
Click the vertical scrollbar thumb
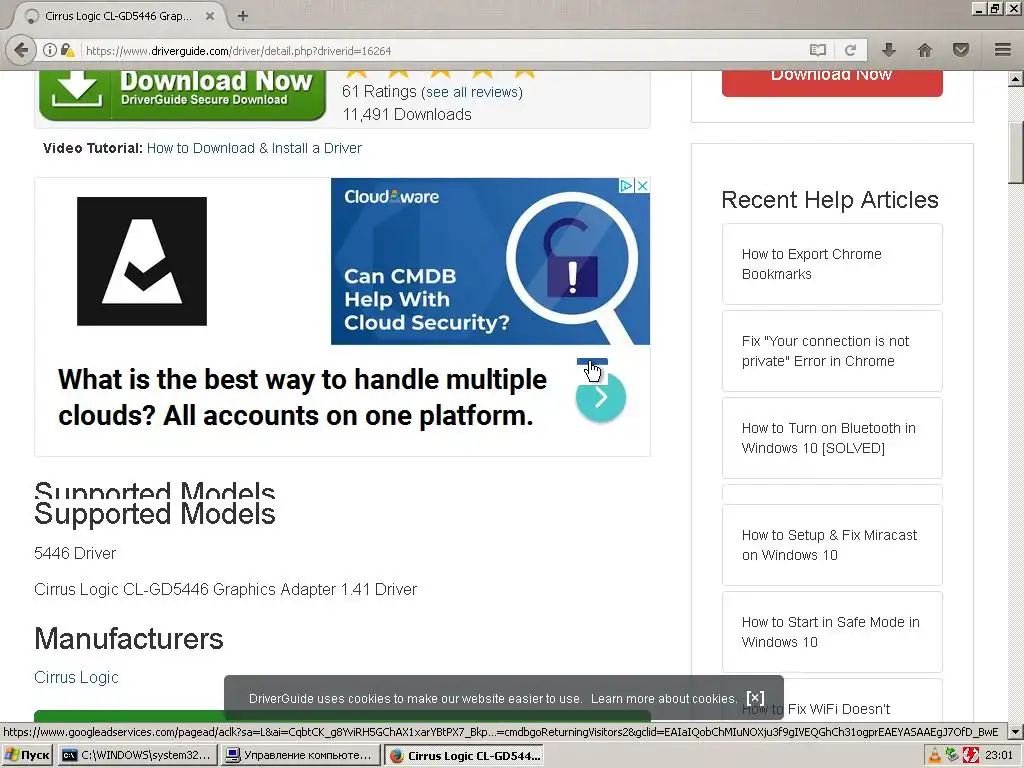pos(1016,153)
